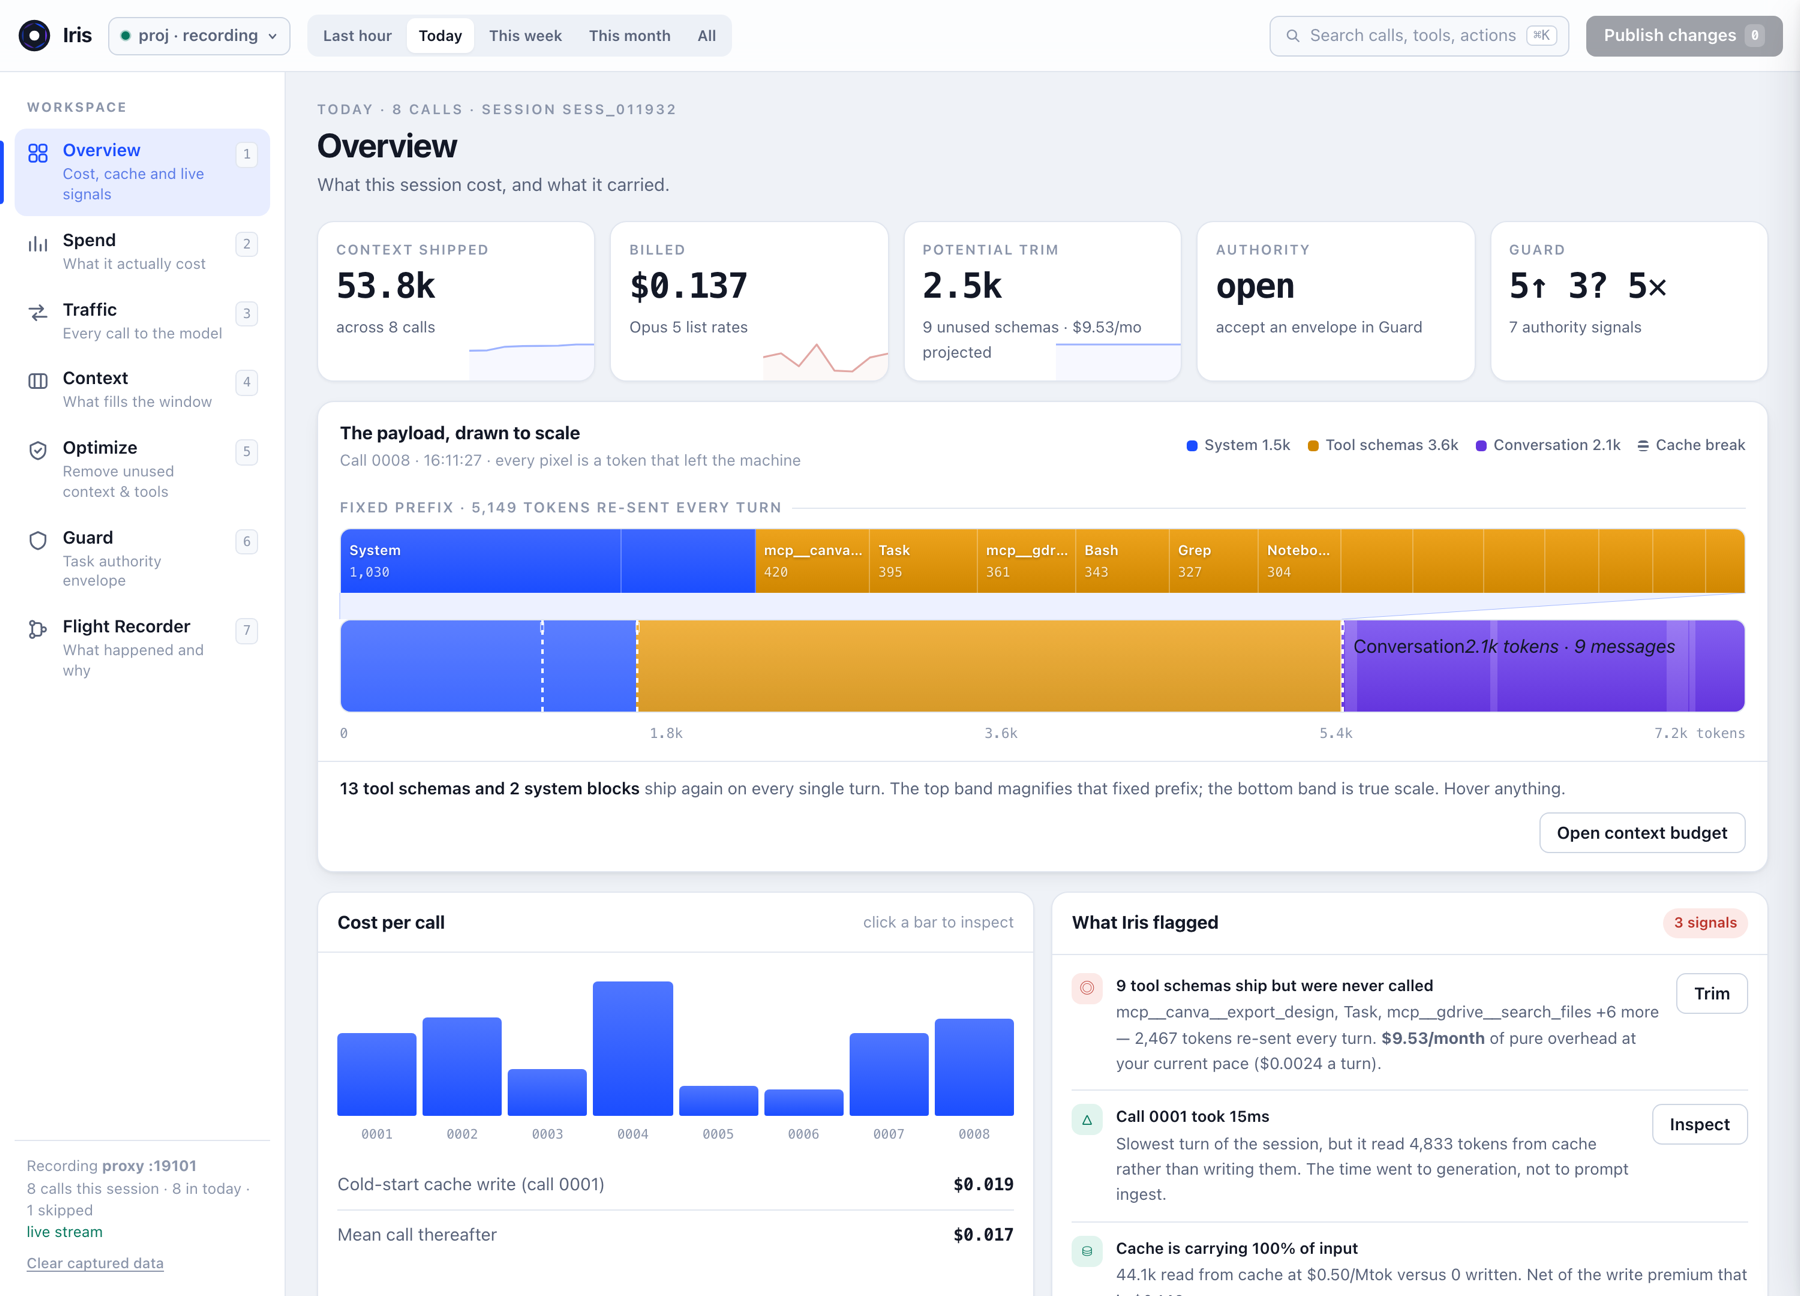
Task: Toggle the Conversation legend entry
Action: pos(1548,445)
